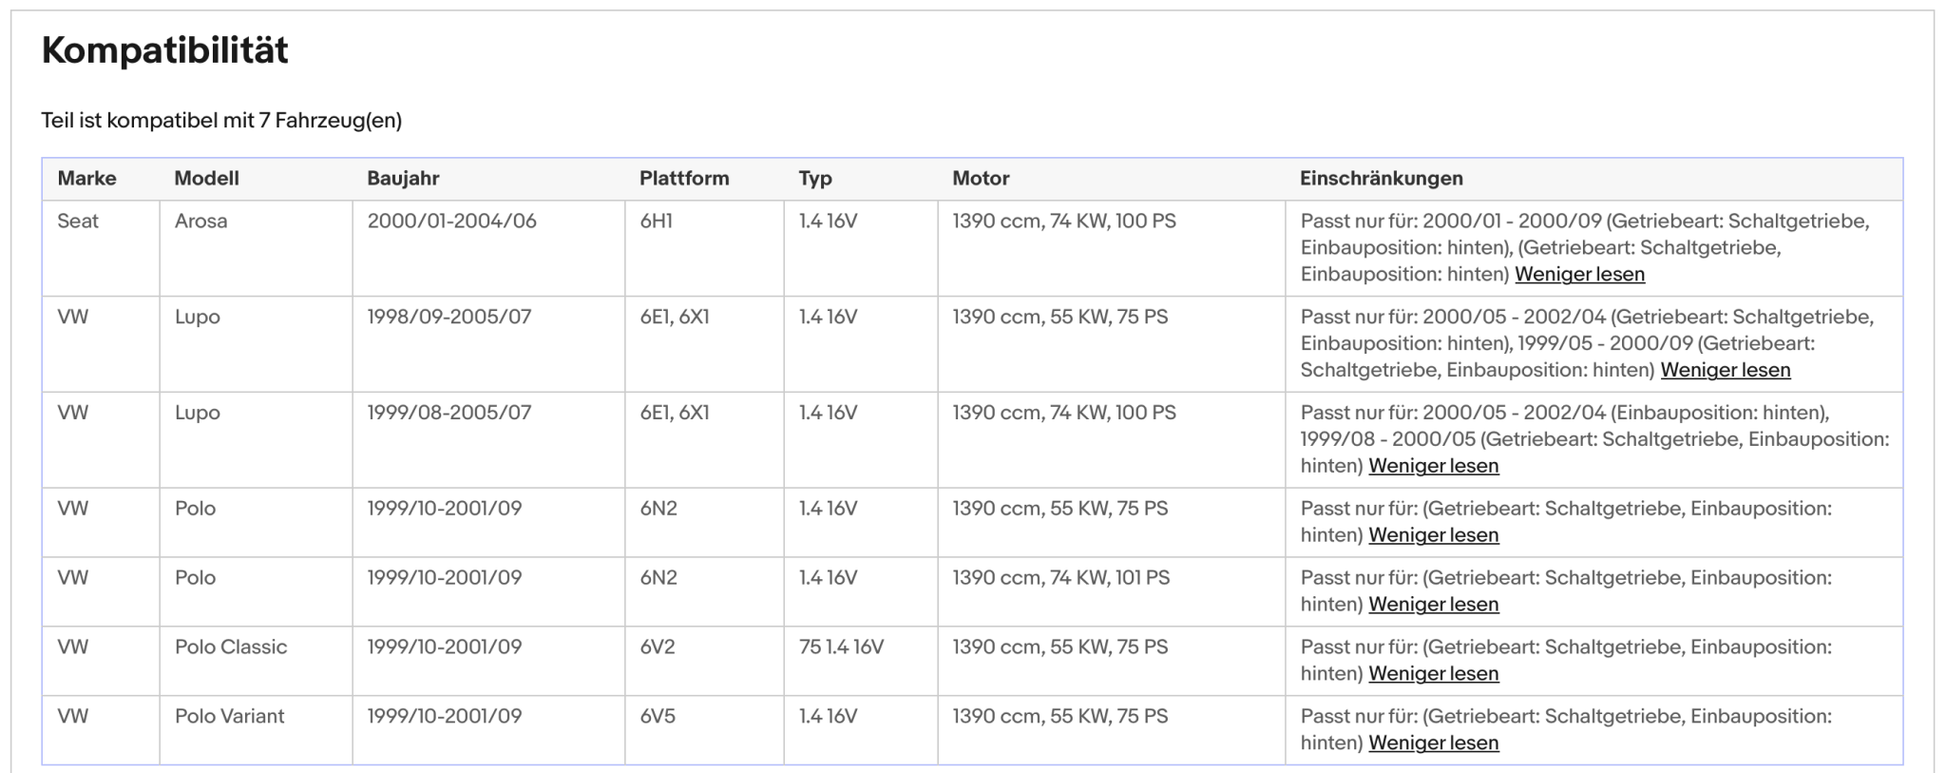Click Weniger lesen in Lupo 100 PS row
Screen dimensions: 1946x773
(x=1433, y=466)
